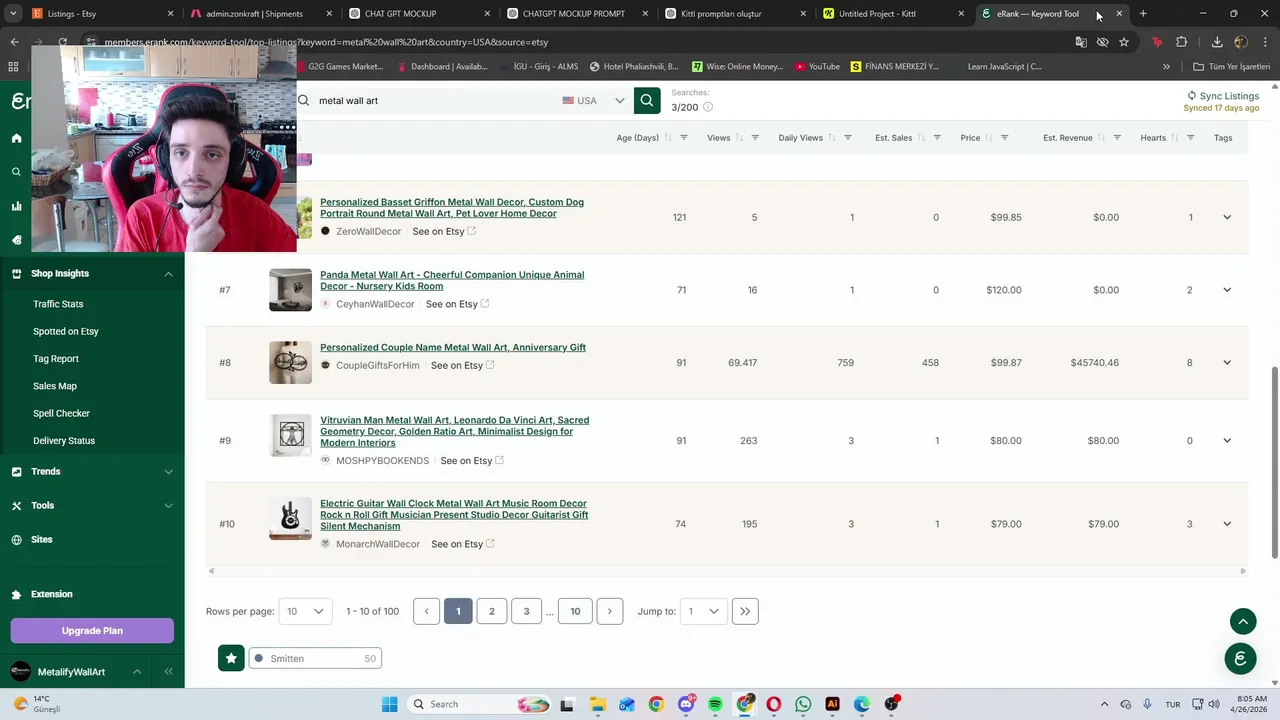
Task: Open Traffic Stats in sidebar
Action: [58, 304]
